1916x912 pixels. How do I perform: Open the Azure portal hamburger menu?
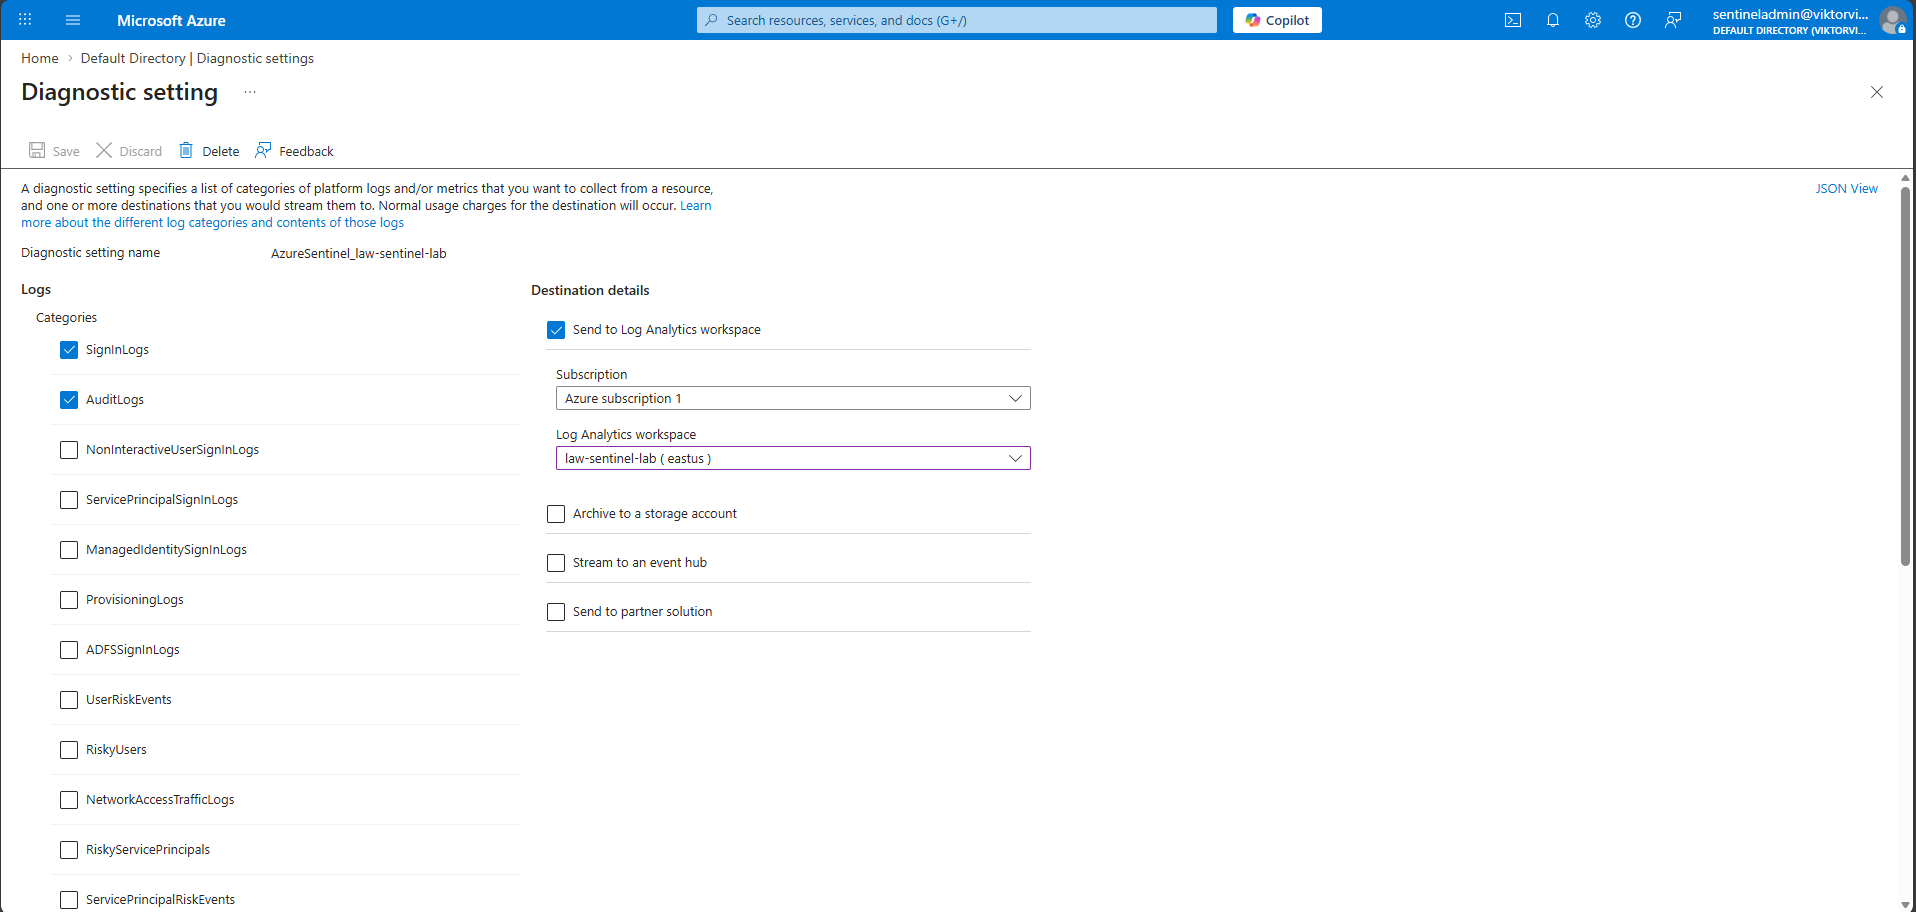72,20
